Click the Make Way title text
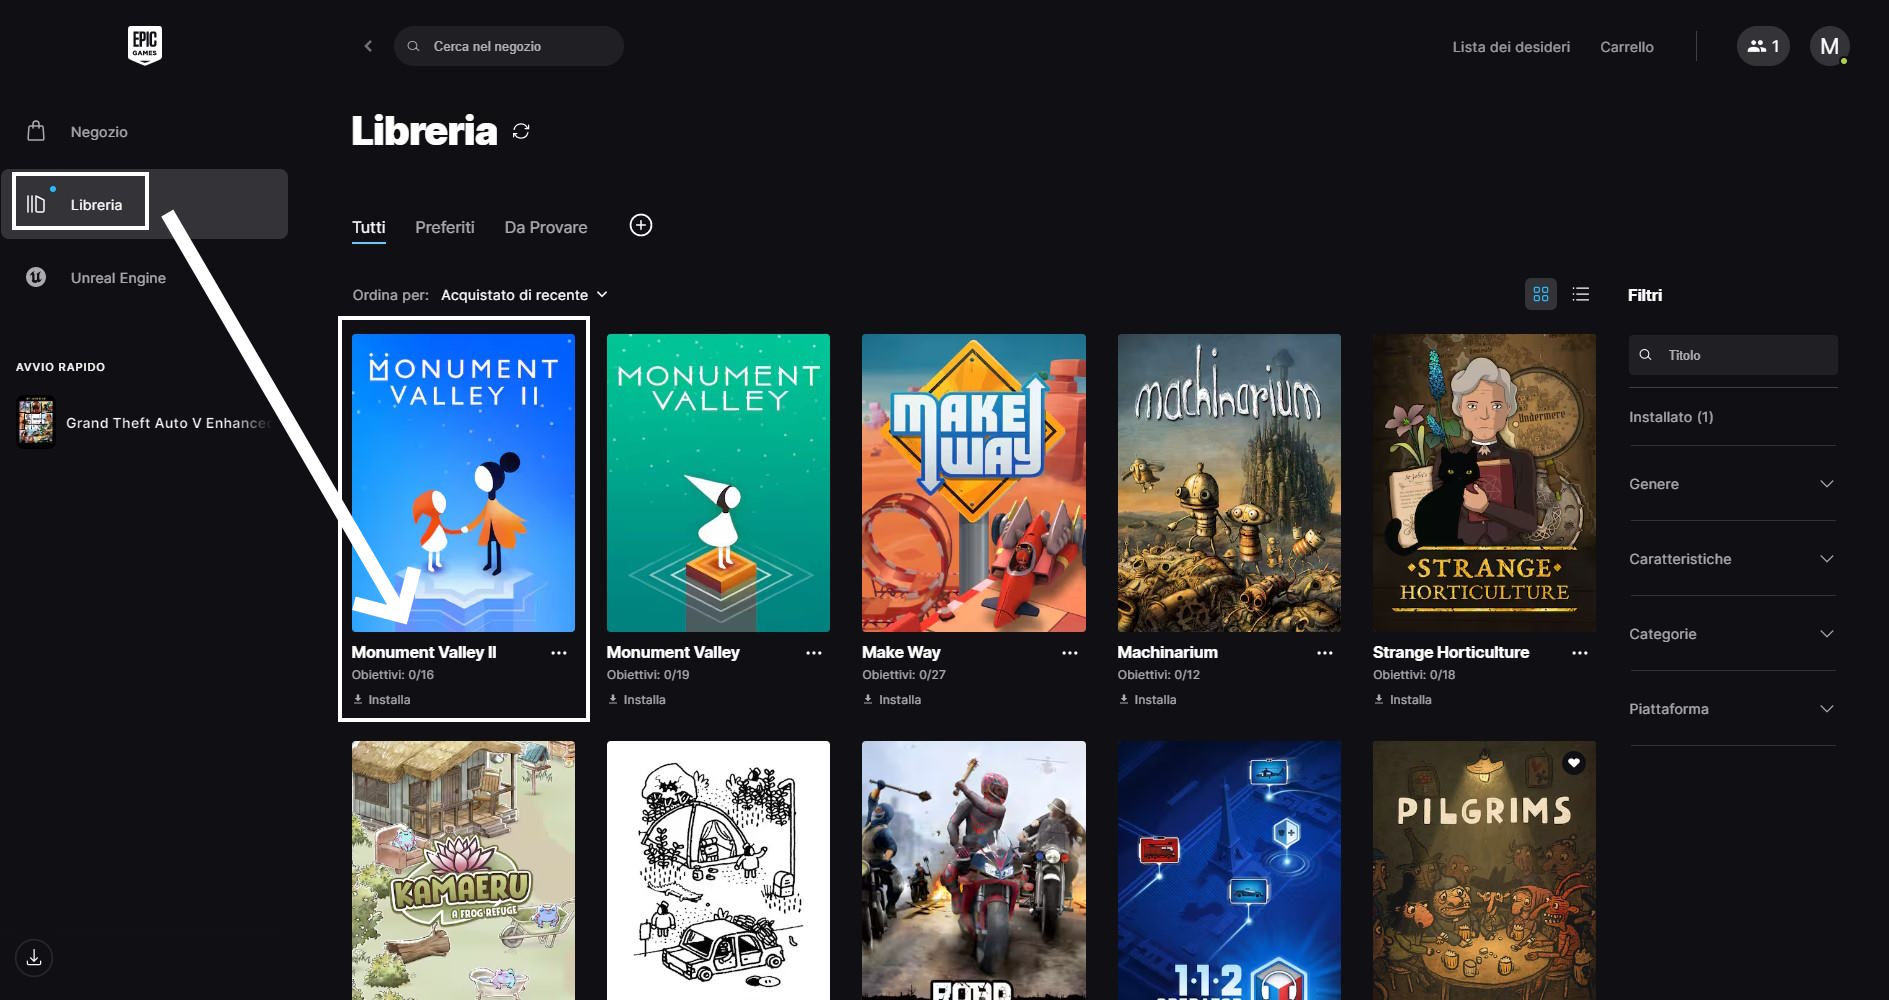Image resolution: width=1889 pixels, height=1000 pixels. click(x=901, y=652)
